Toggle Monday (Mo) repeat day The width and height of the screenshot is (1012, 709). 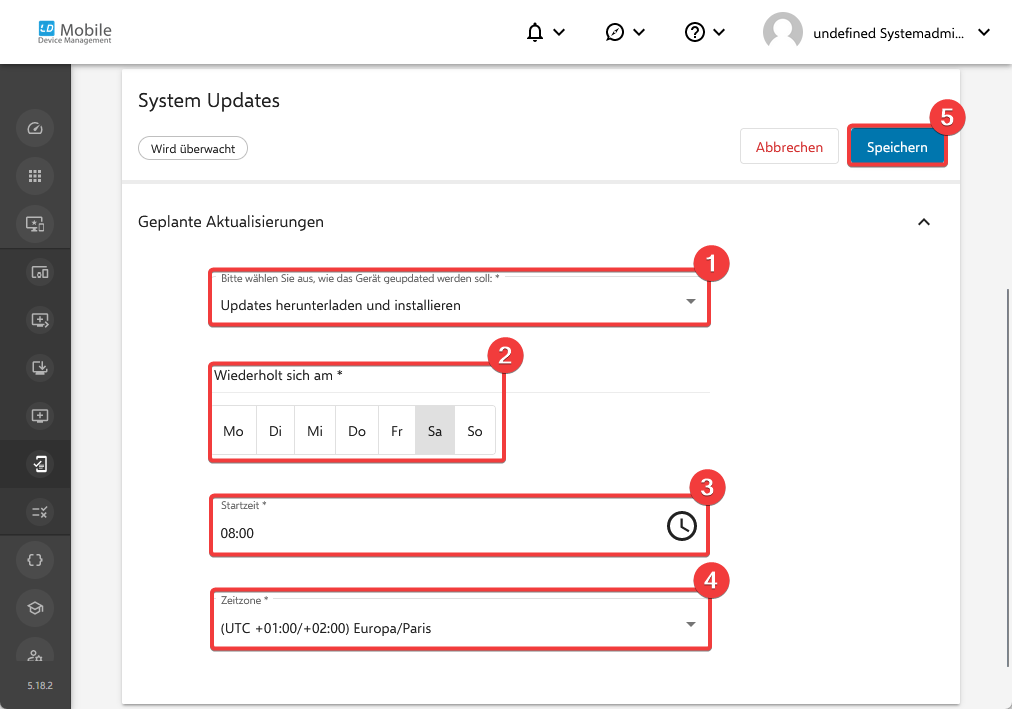tap(233, 431)
